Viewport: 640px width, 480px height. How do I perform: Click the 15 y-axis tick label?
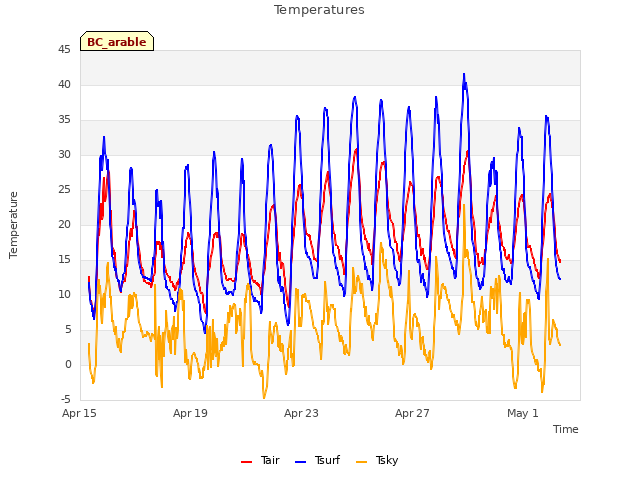point(64,260)
